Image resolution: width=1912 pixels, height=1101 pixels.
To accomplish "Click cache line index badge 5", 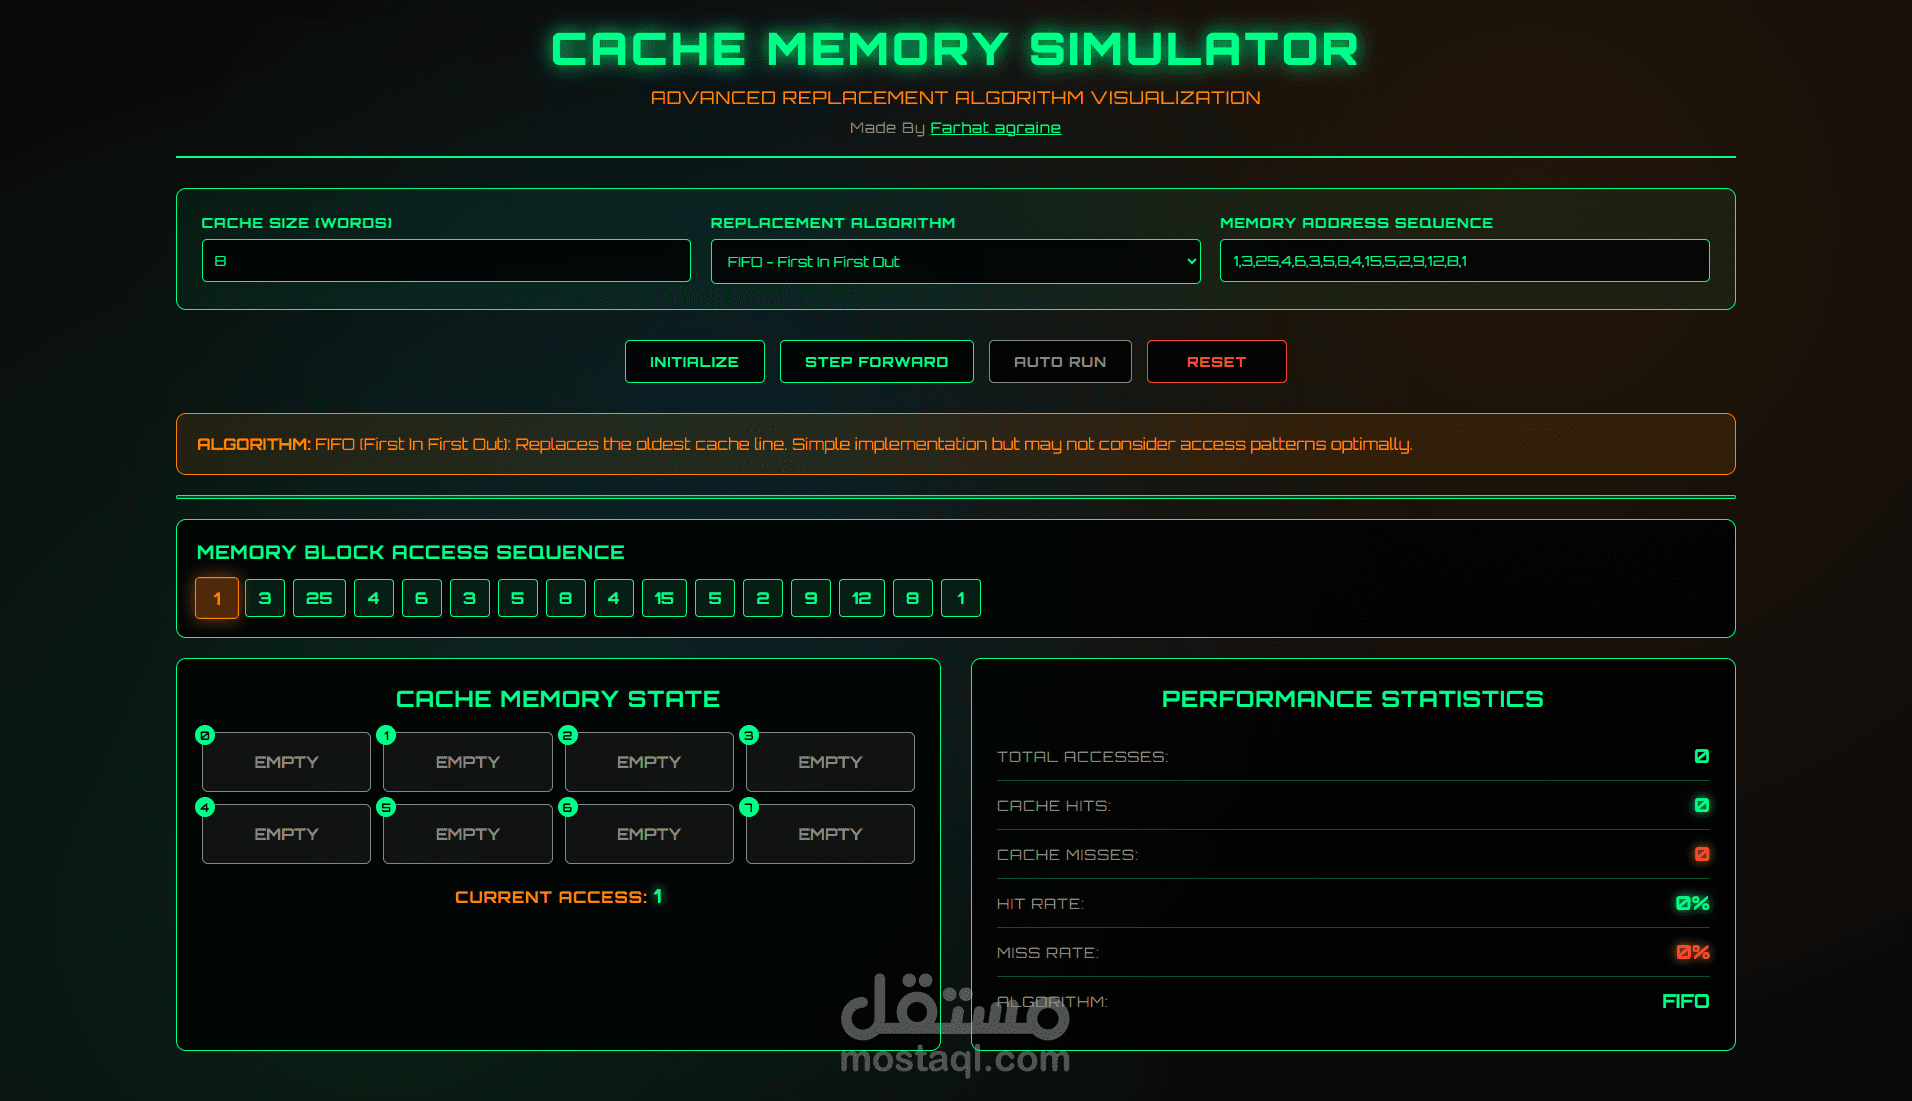I will [386, 807].
